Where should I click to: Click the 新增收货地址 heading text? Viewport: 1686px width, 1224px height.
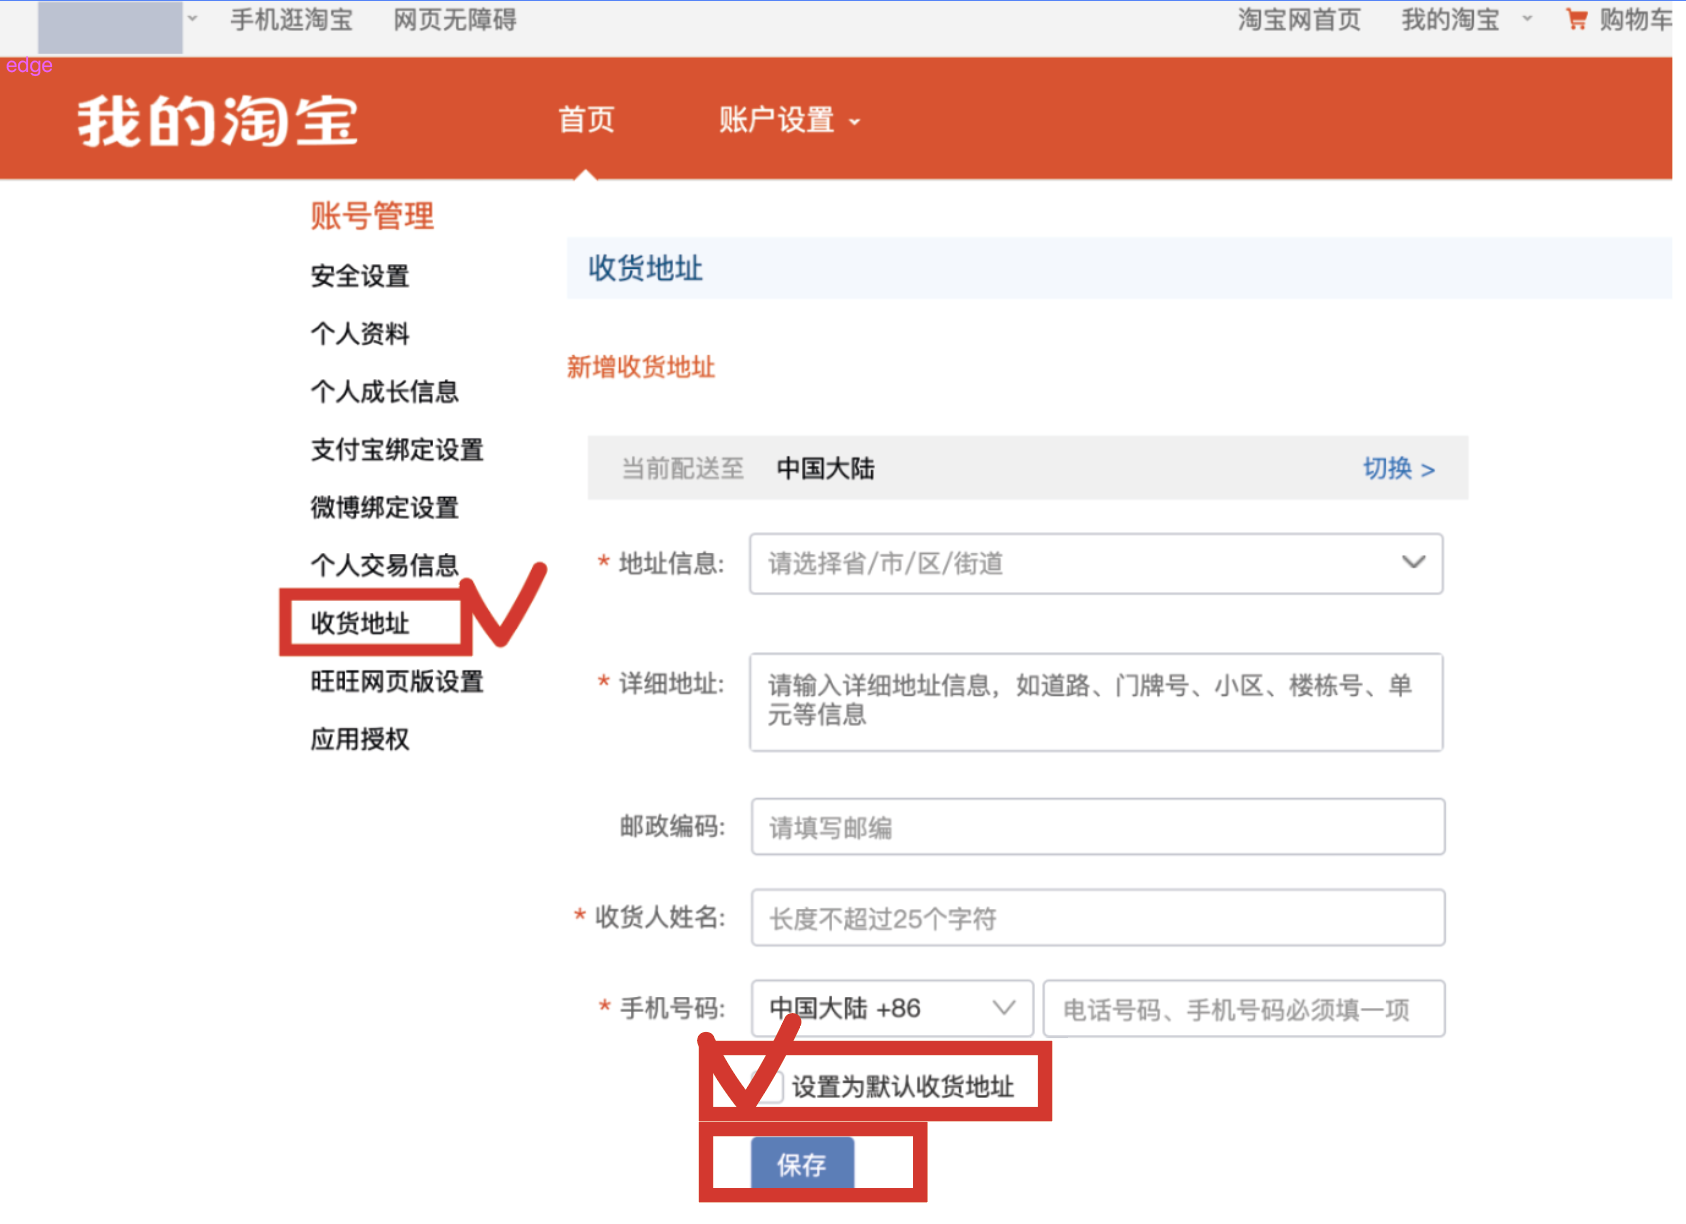pos(641,367)
